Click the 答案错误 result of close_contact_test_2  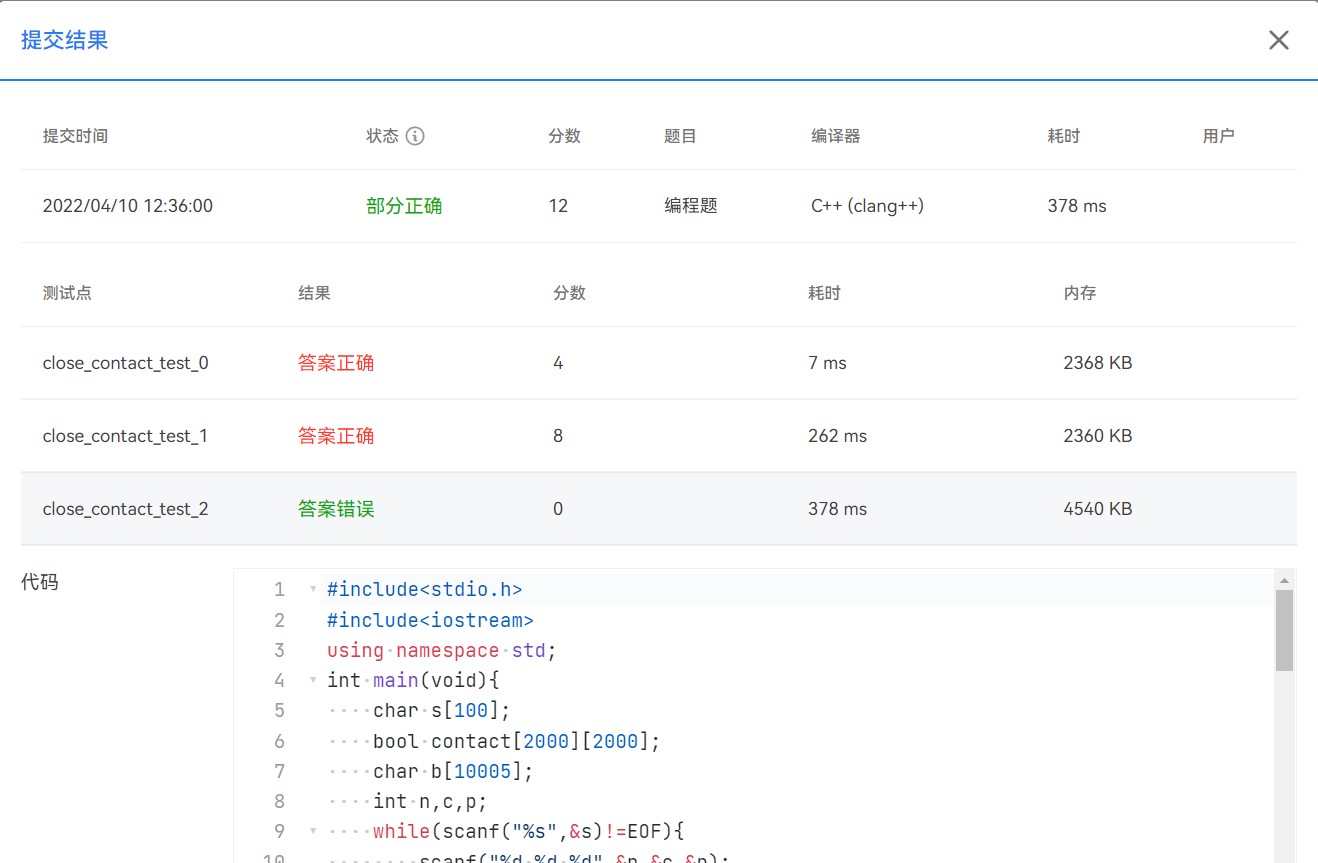click(x=336, y=508)
